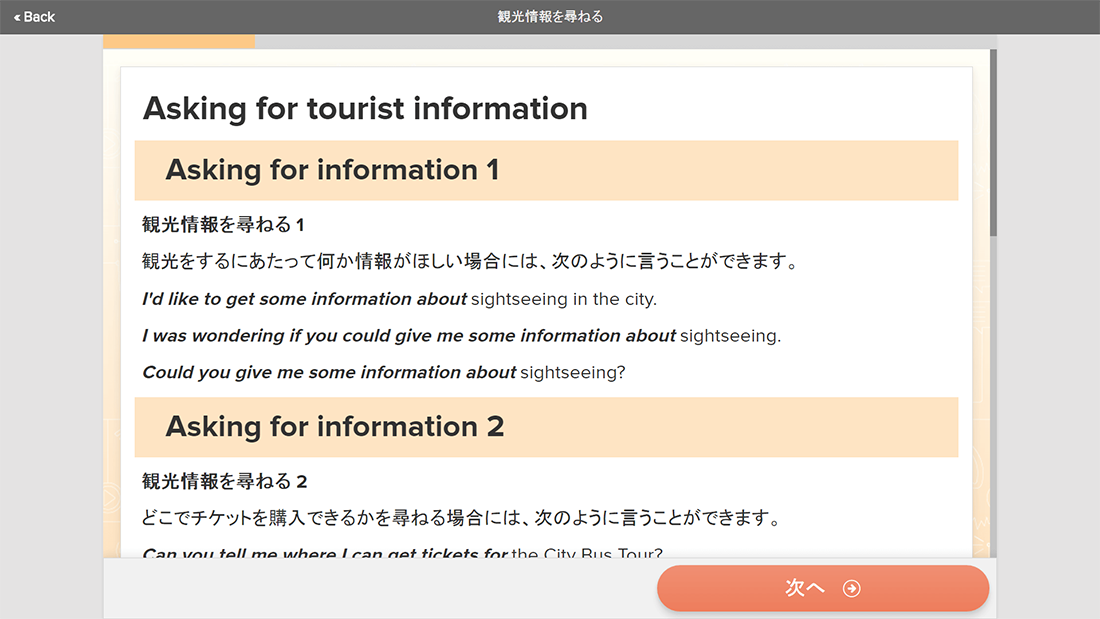The image size is (1100, 619).
Task: Click the circled arrow icon in 次へ button
Action: [x=852, y=589]
